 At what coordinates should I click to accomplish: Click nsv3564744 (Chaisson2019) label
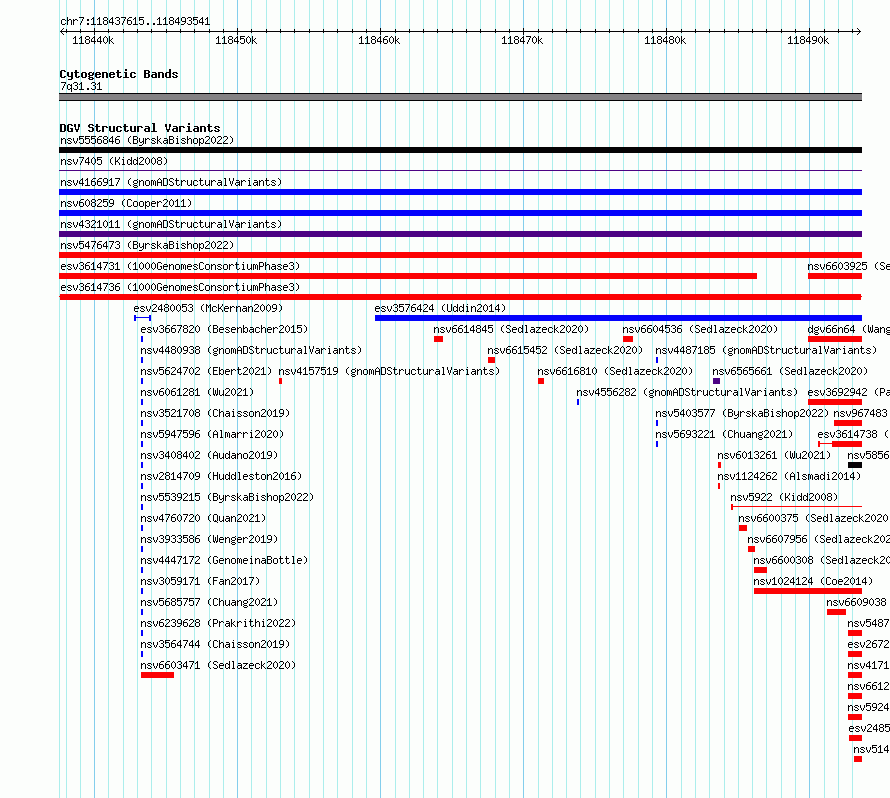point(215,644)
